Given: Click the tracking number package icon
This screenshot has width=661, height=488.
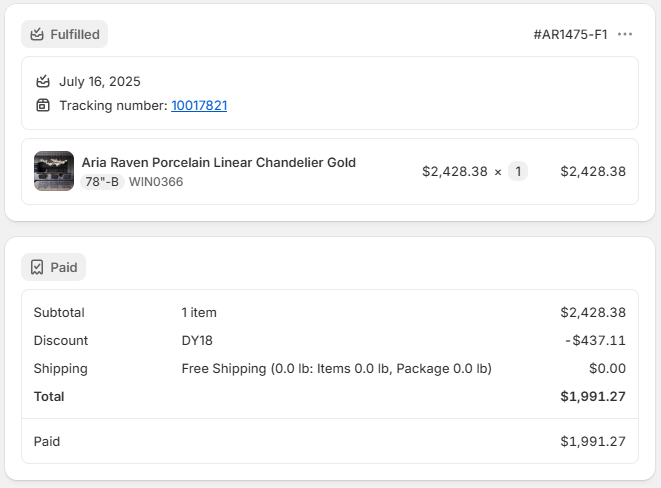Looking at the screenshot, I should (x=43, y=105).
